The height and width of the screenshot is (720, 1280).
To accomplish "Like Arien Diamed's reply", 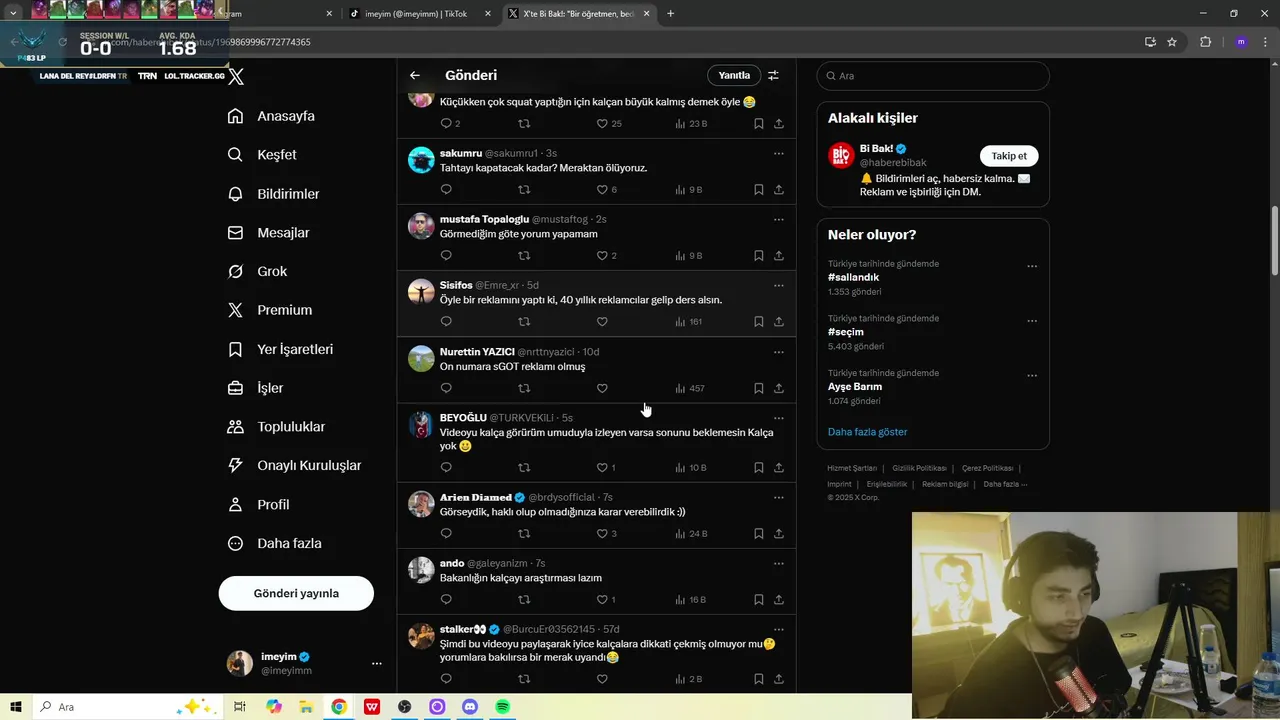I will coord(602,534).
